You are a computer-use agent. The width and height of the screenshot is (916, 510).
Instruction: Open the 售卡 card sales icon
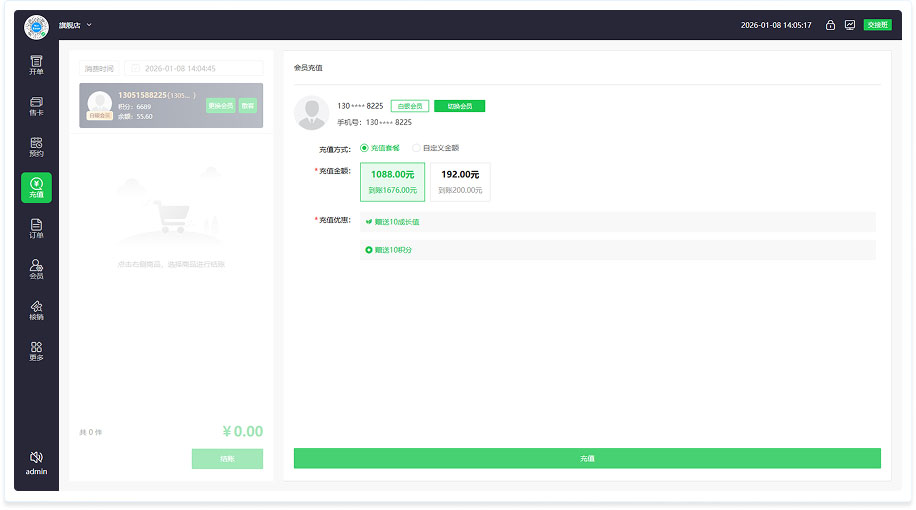point(36,106)
